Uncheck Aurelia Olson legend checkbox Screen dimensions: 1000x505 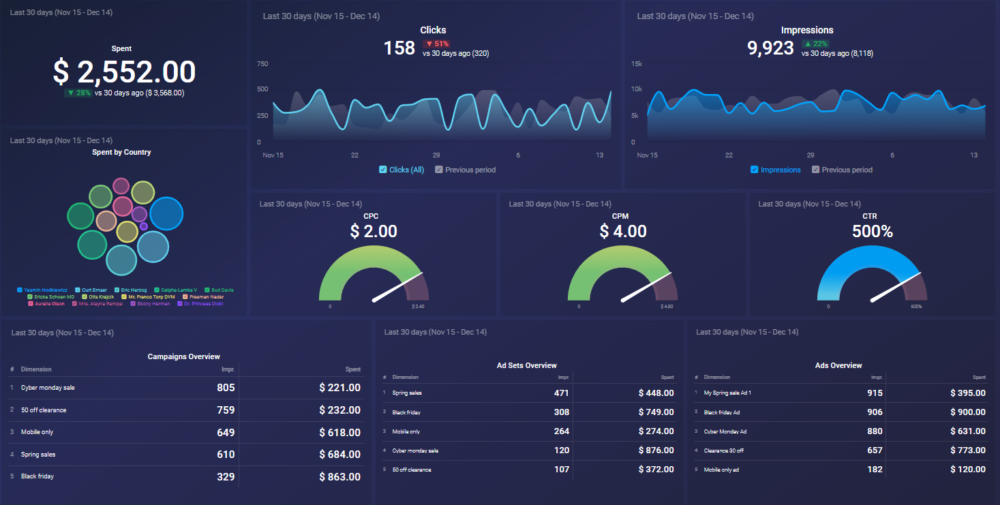(x=31, y=304)
